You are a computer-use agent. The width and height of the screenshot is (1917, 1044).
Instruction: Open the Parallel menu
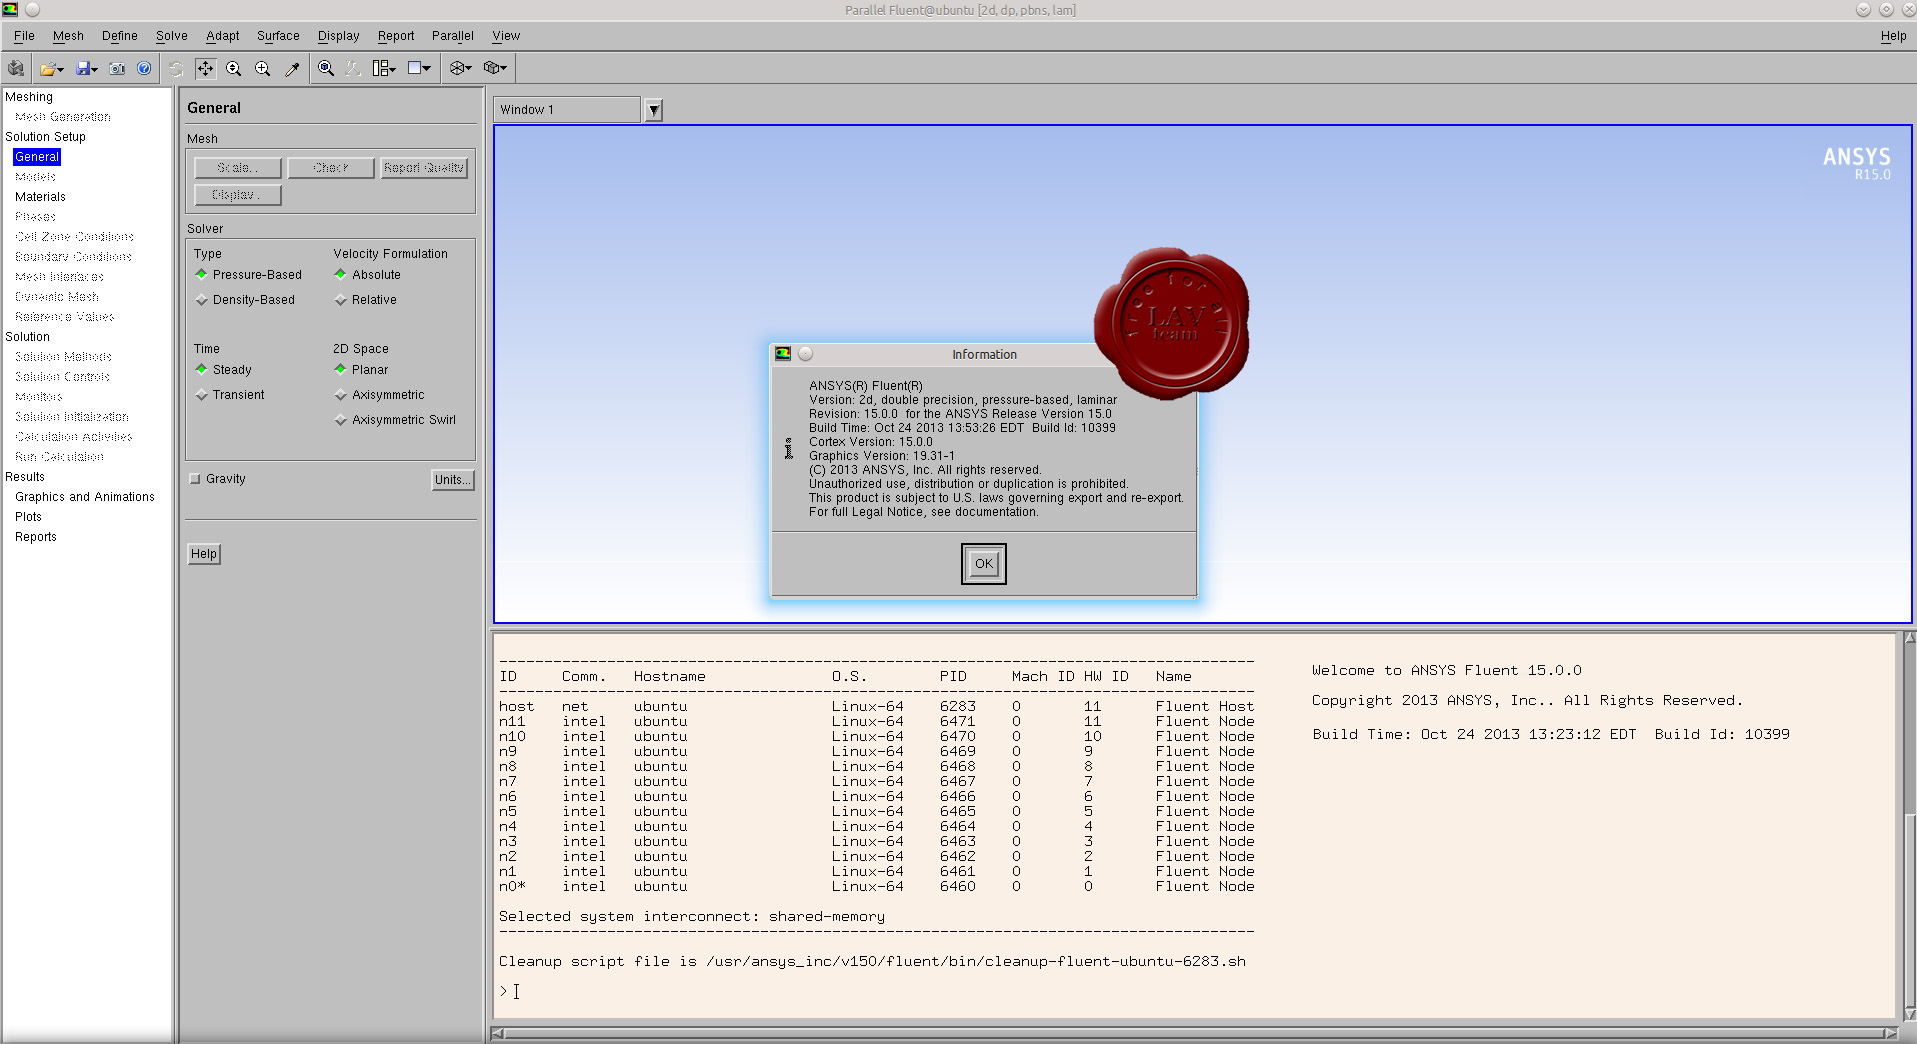(452, 36)
